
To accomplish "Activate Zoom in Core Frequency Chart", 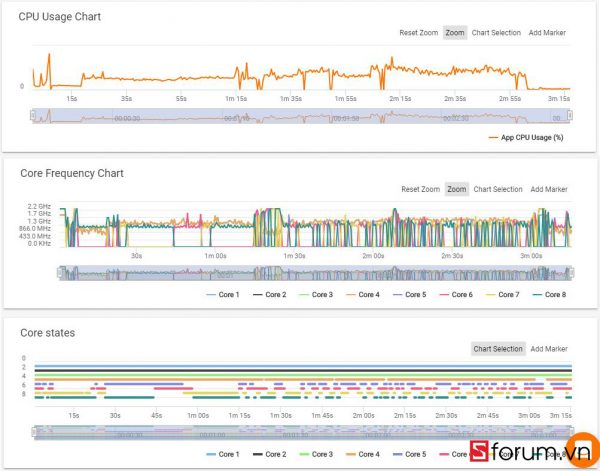I will [x=457, y=189].
